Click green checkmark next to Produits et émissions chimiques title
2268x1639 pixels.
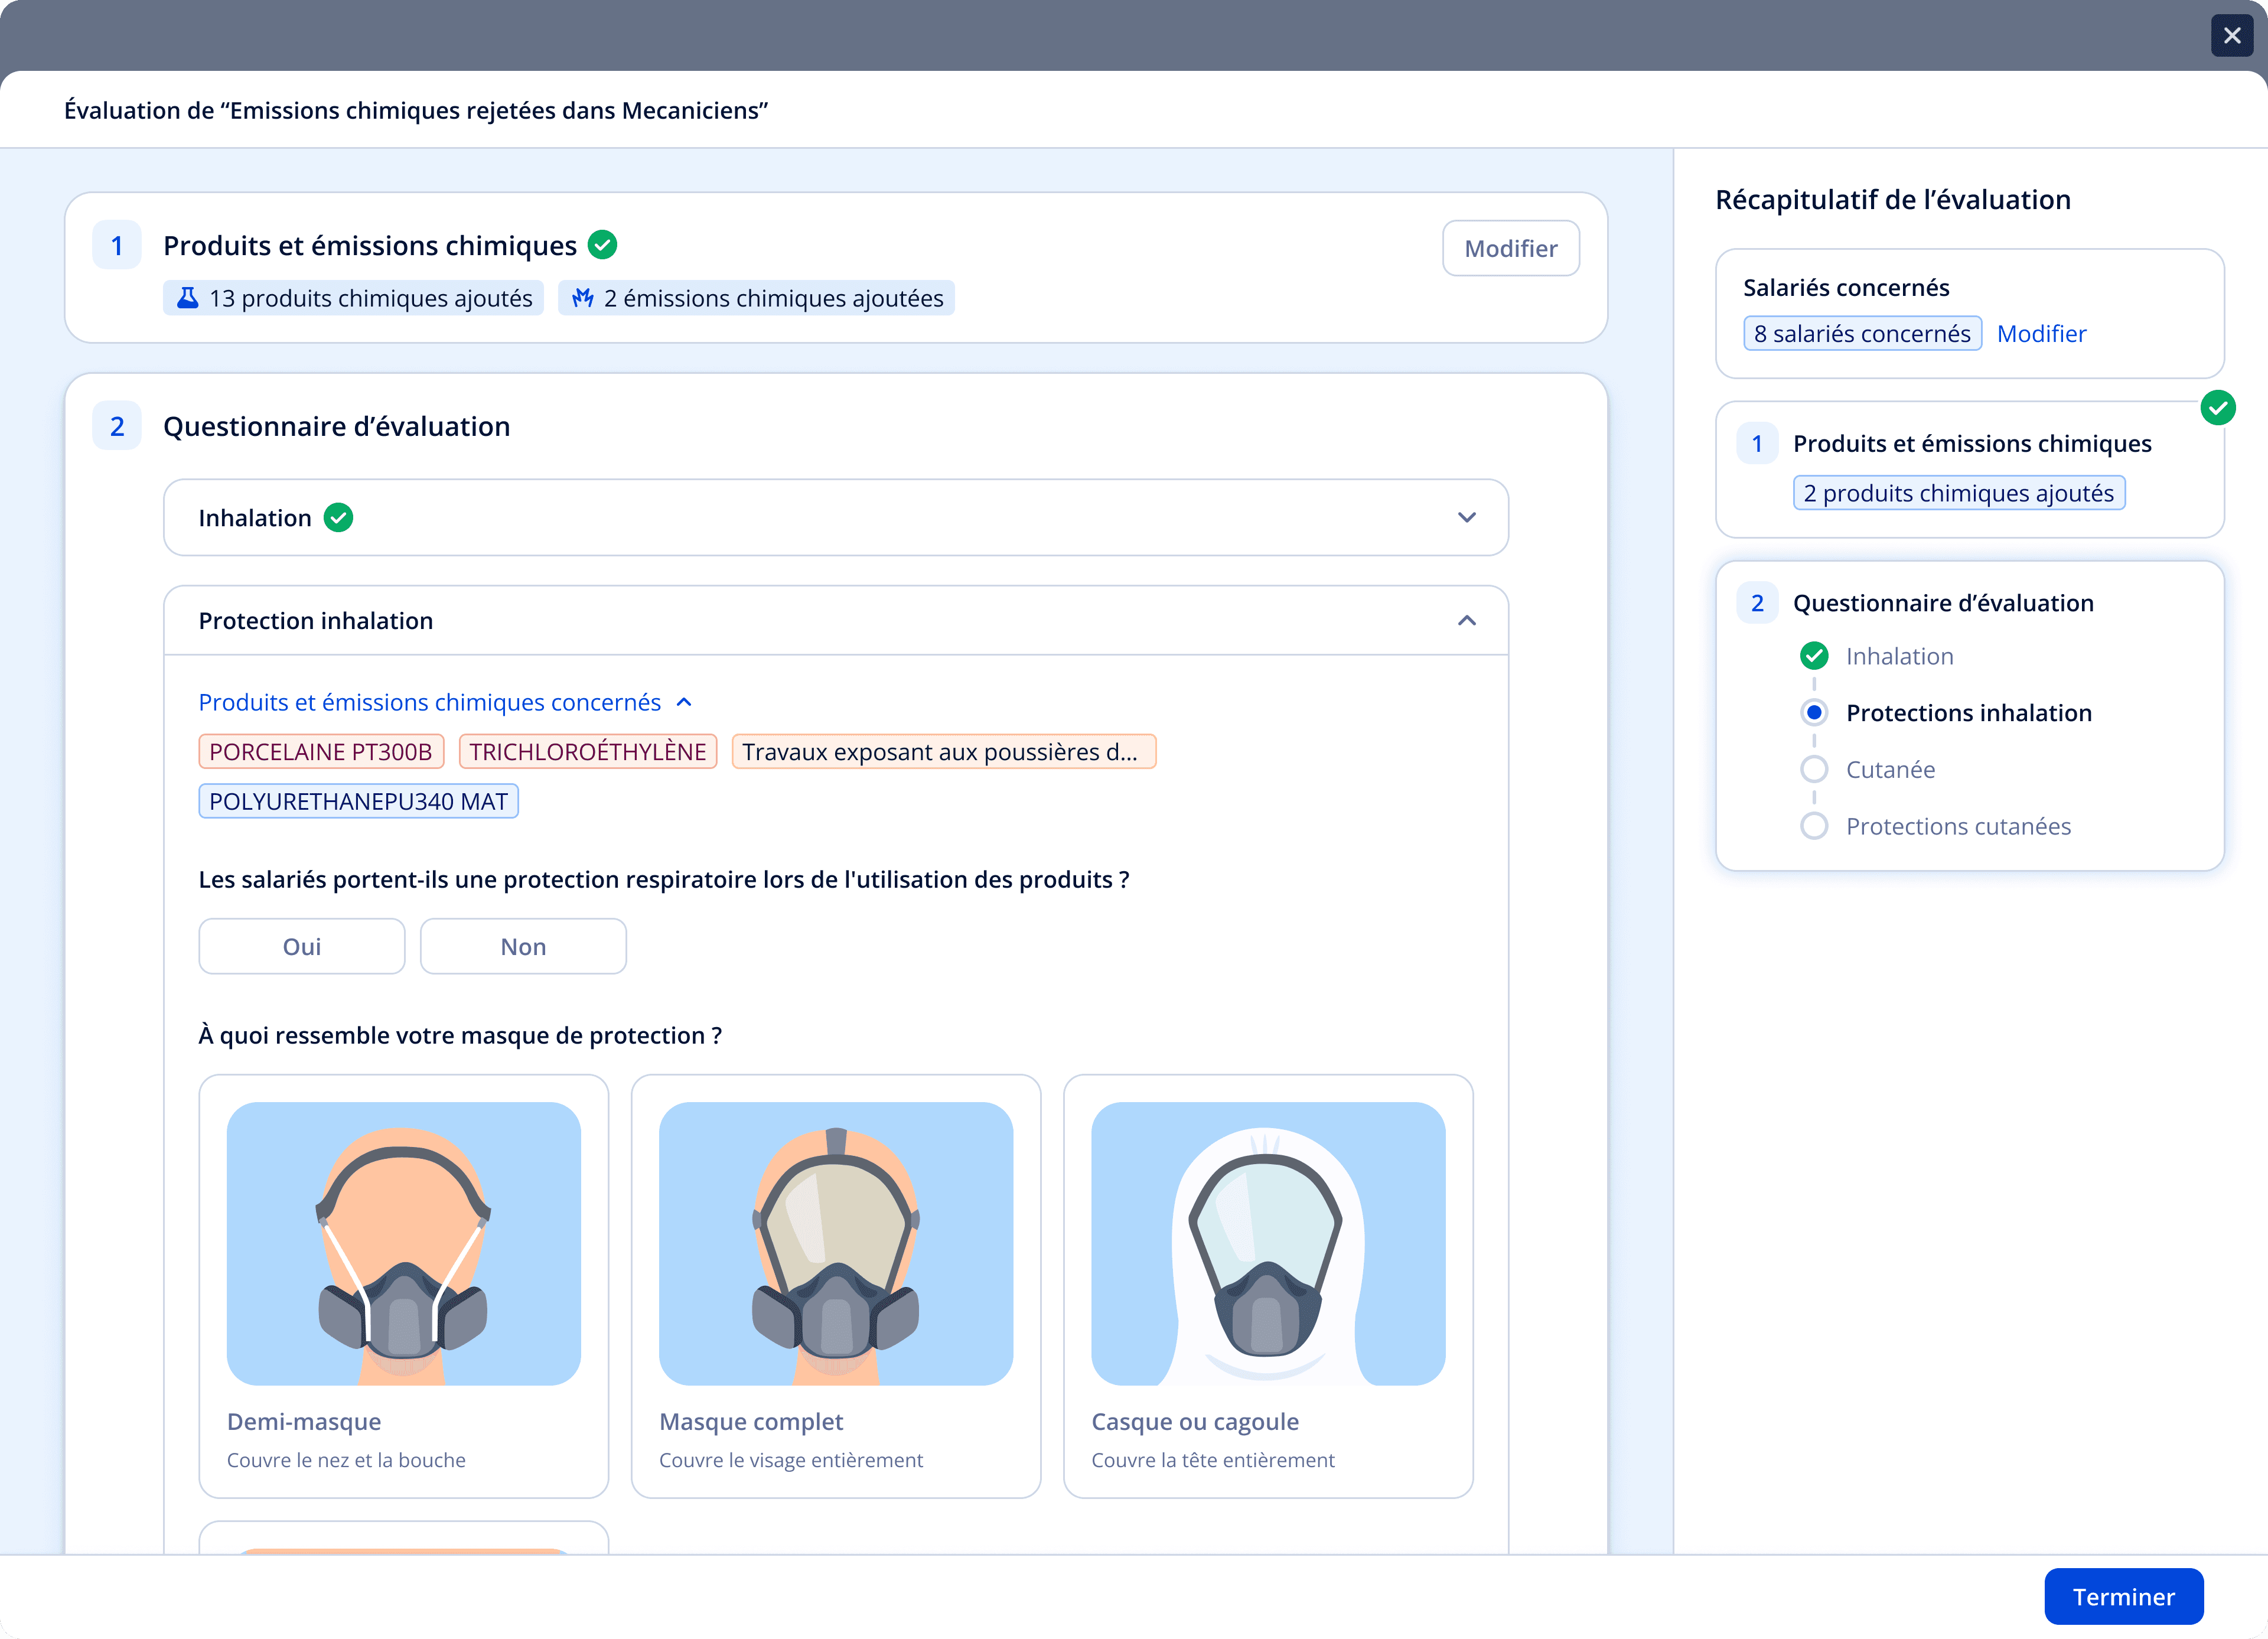coord(602,245)
